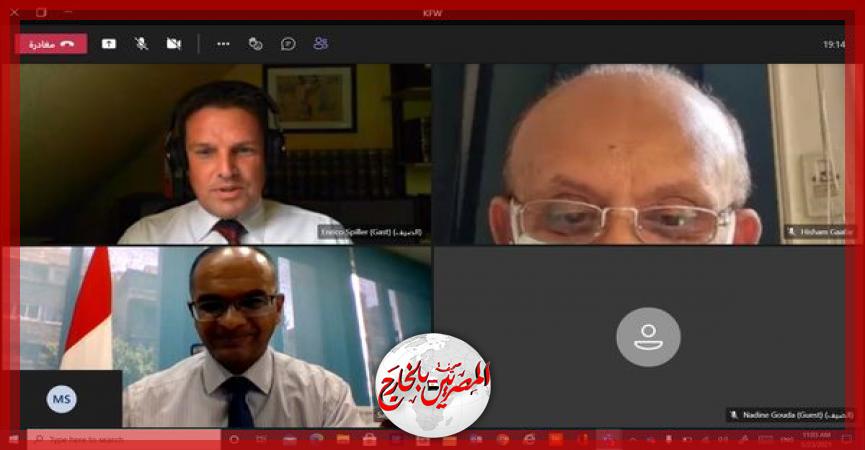The height and width of the screenshot is (450, 865).
Task: Click the KFW window title
Action: click(x=432, y=13)
